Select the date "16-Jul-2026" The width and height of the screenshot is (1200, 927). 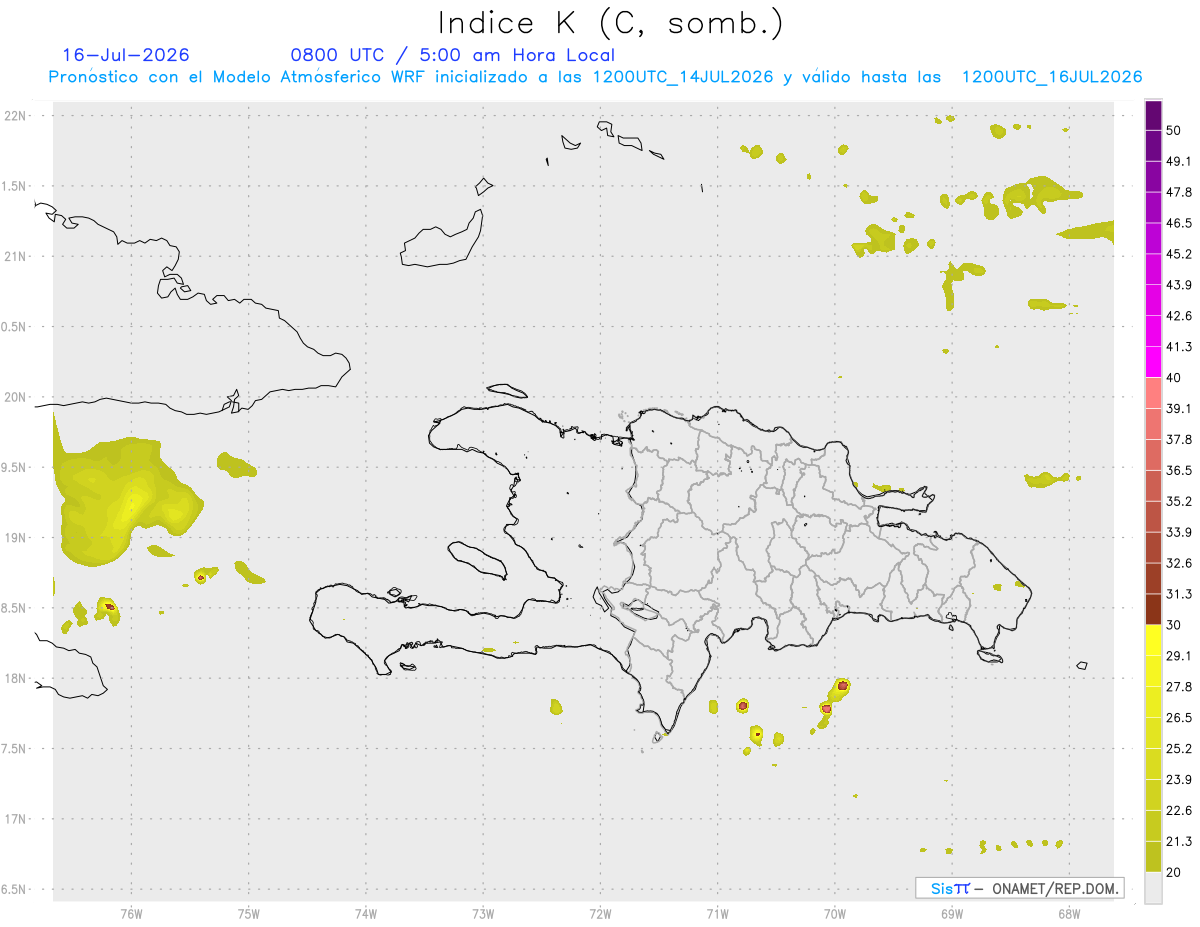coord(126,55)
